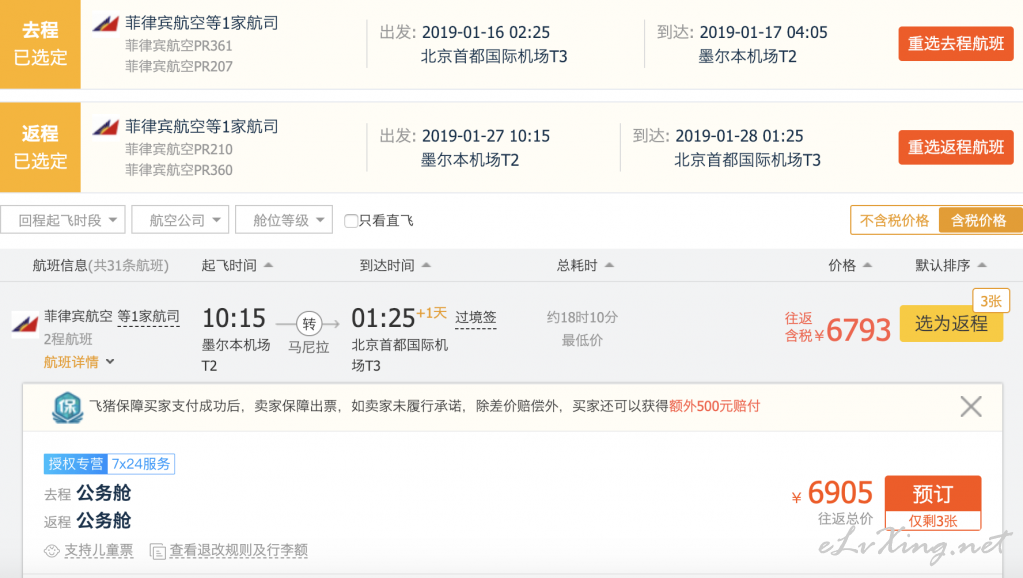Click the 价格 column header
This screenshot has width=1023, height=578.
842,266
